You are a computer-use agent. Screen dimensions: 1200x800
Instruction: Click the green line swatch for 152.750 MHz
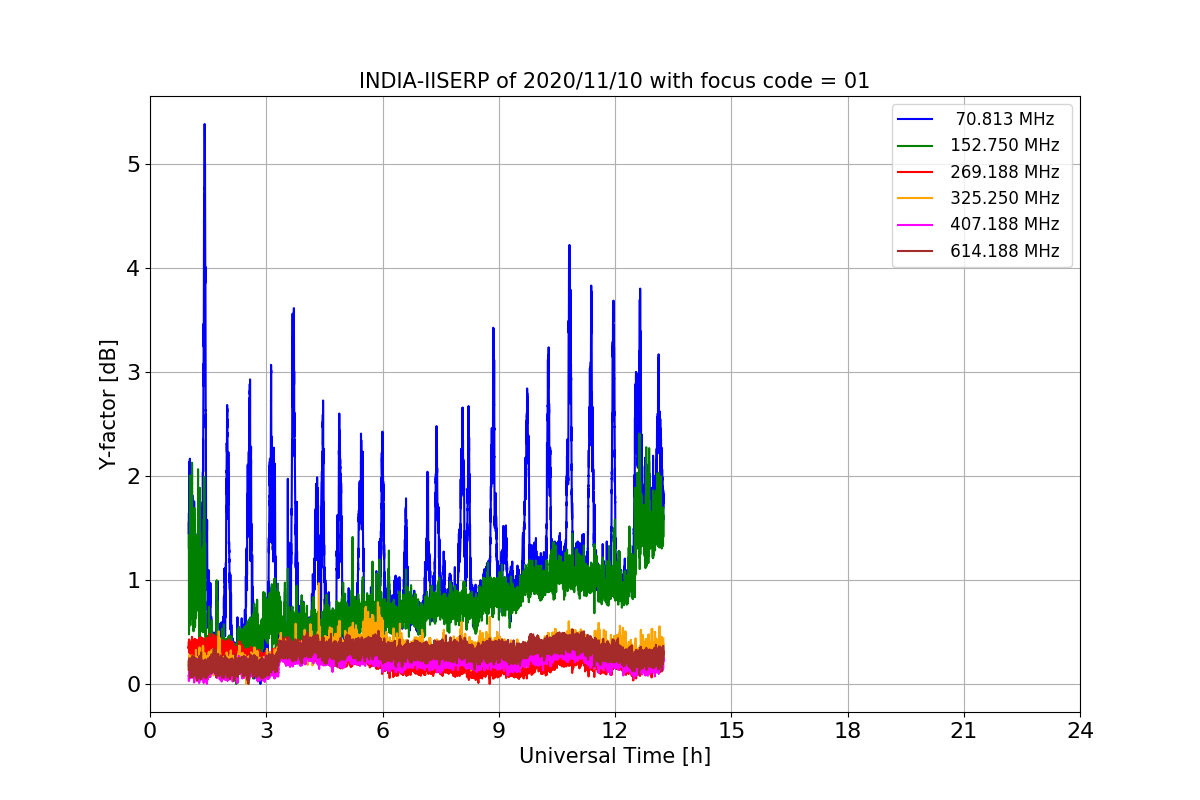pyautogui.click(x=915, y=145)
